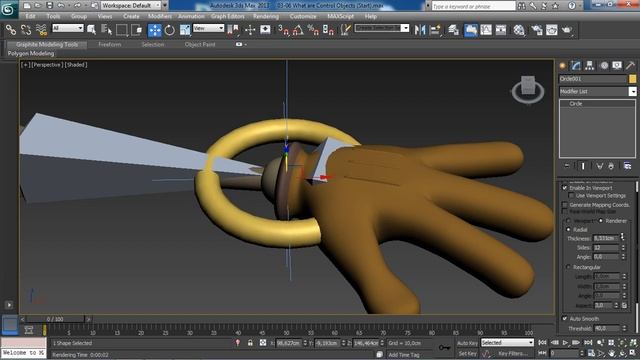The height and width of the screenshot is (360, 640).
Task: Click the Unlink Selection icon
Action: [x=26, y=30]
